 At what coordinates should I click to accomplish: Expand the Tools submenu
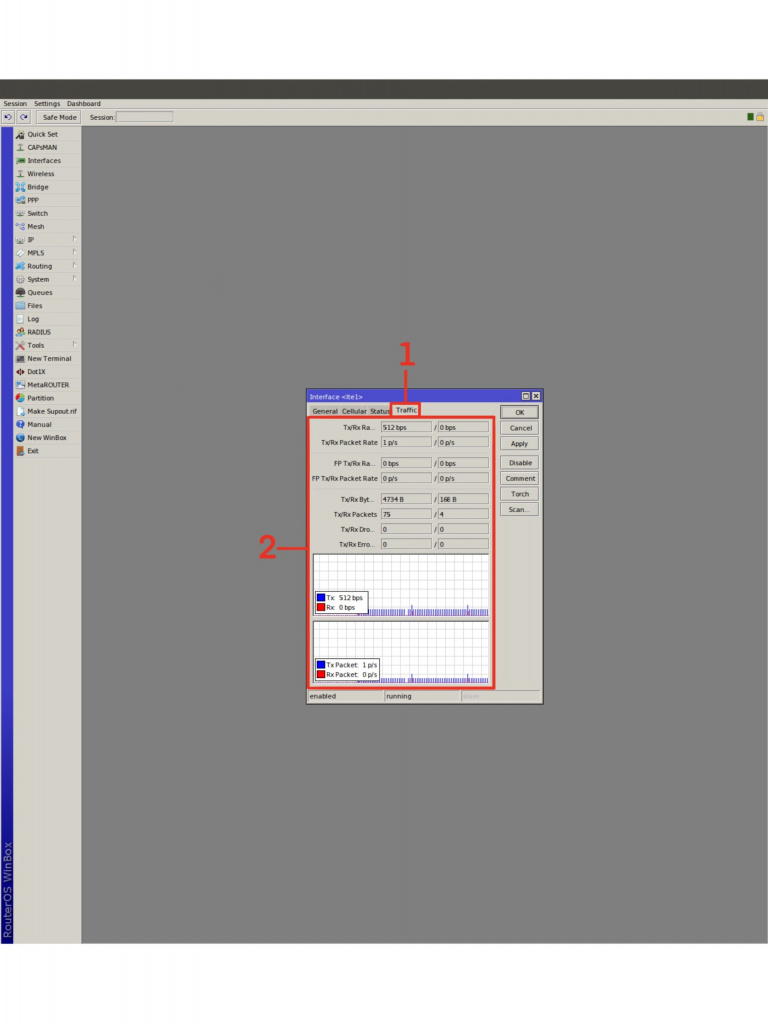coord(74,345)
